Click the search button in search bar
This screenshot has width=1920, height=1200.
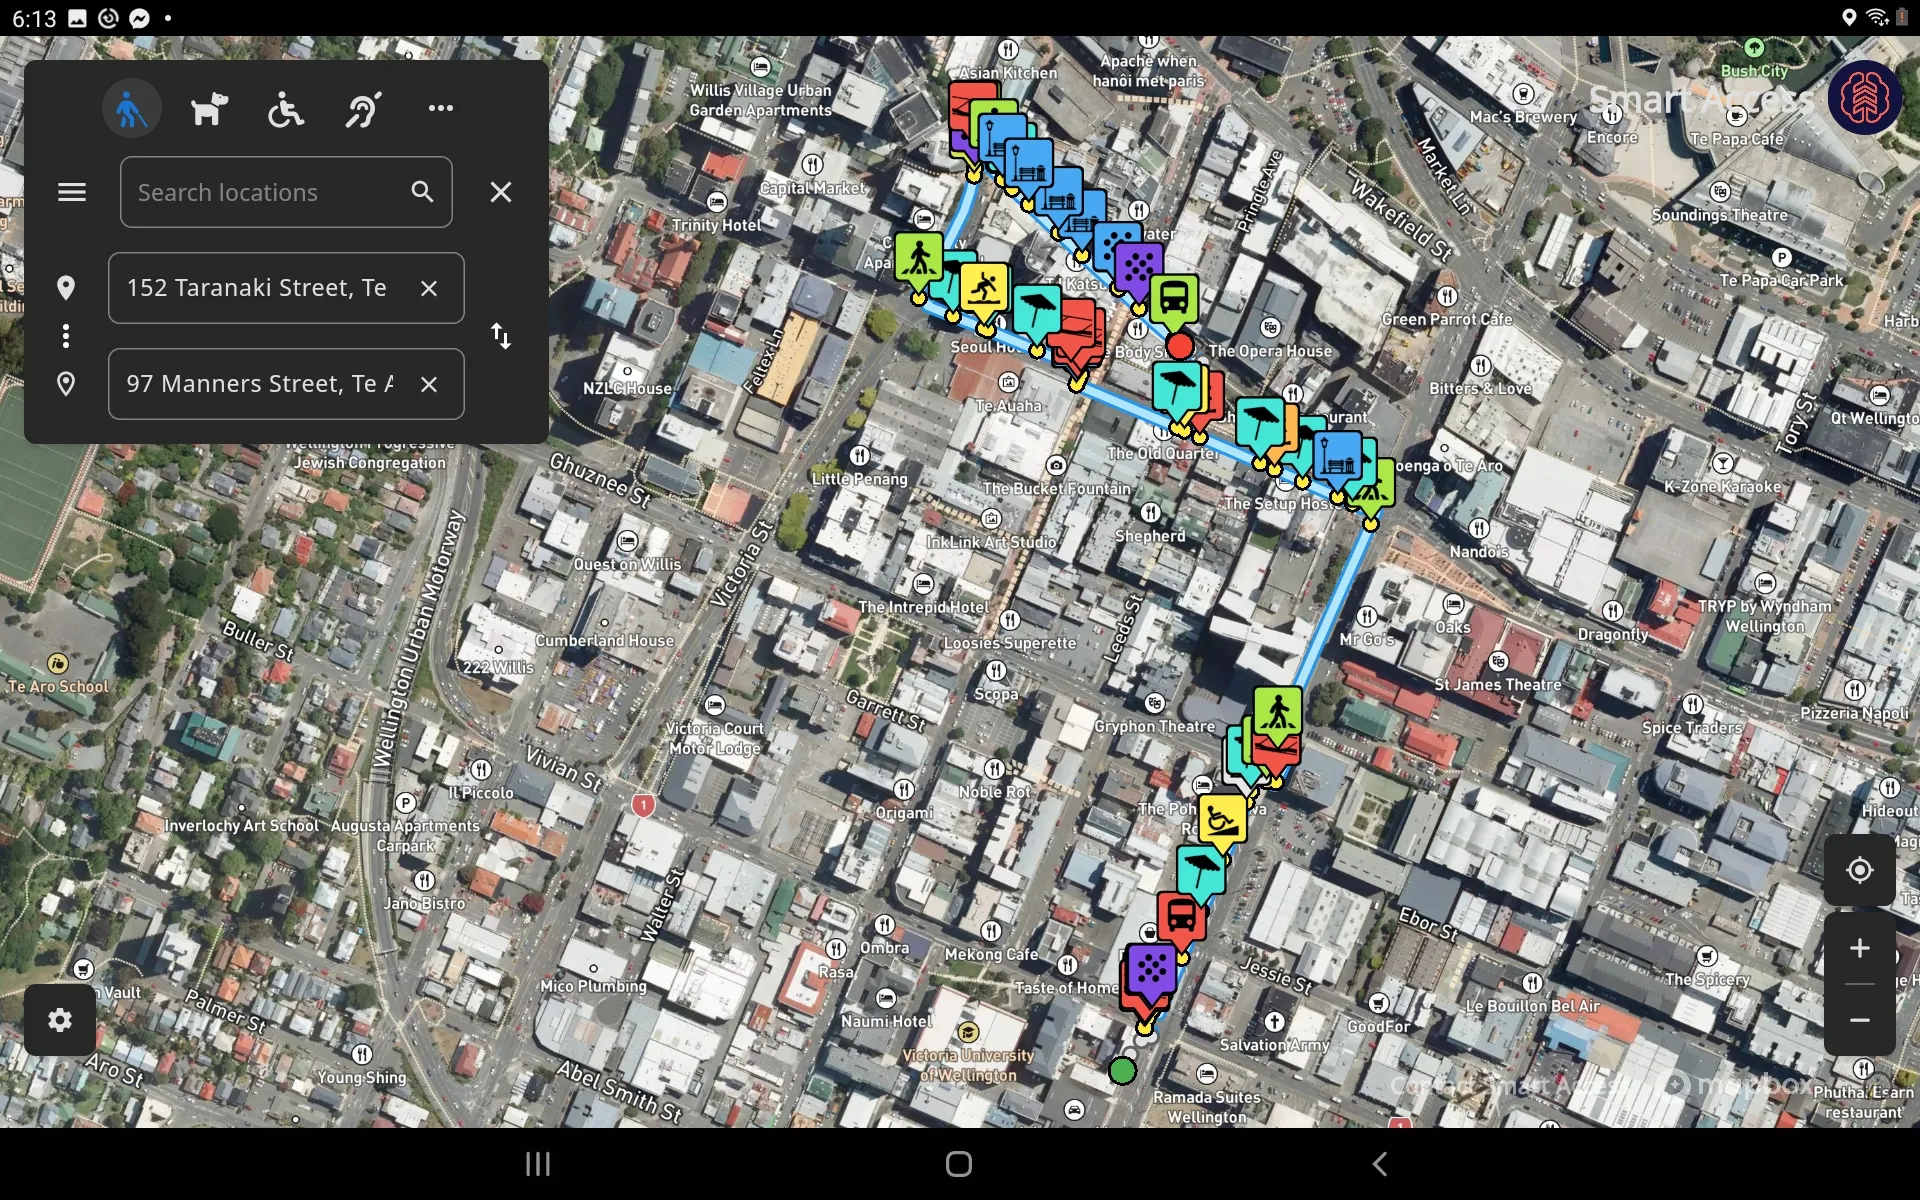[422, 191]
